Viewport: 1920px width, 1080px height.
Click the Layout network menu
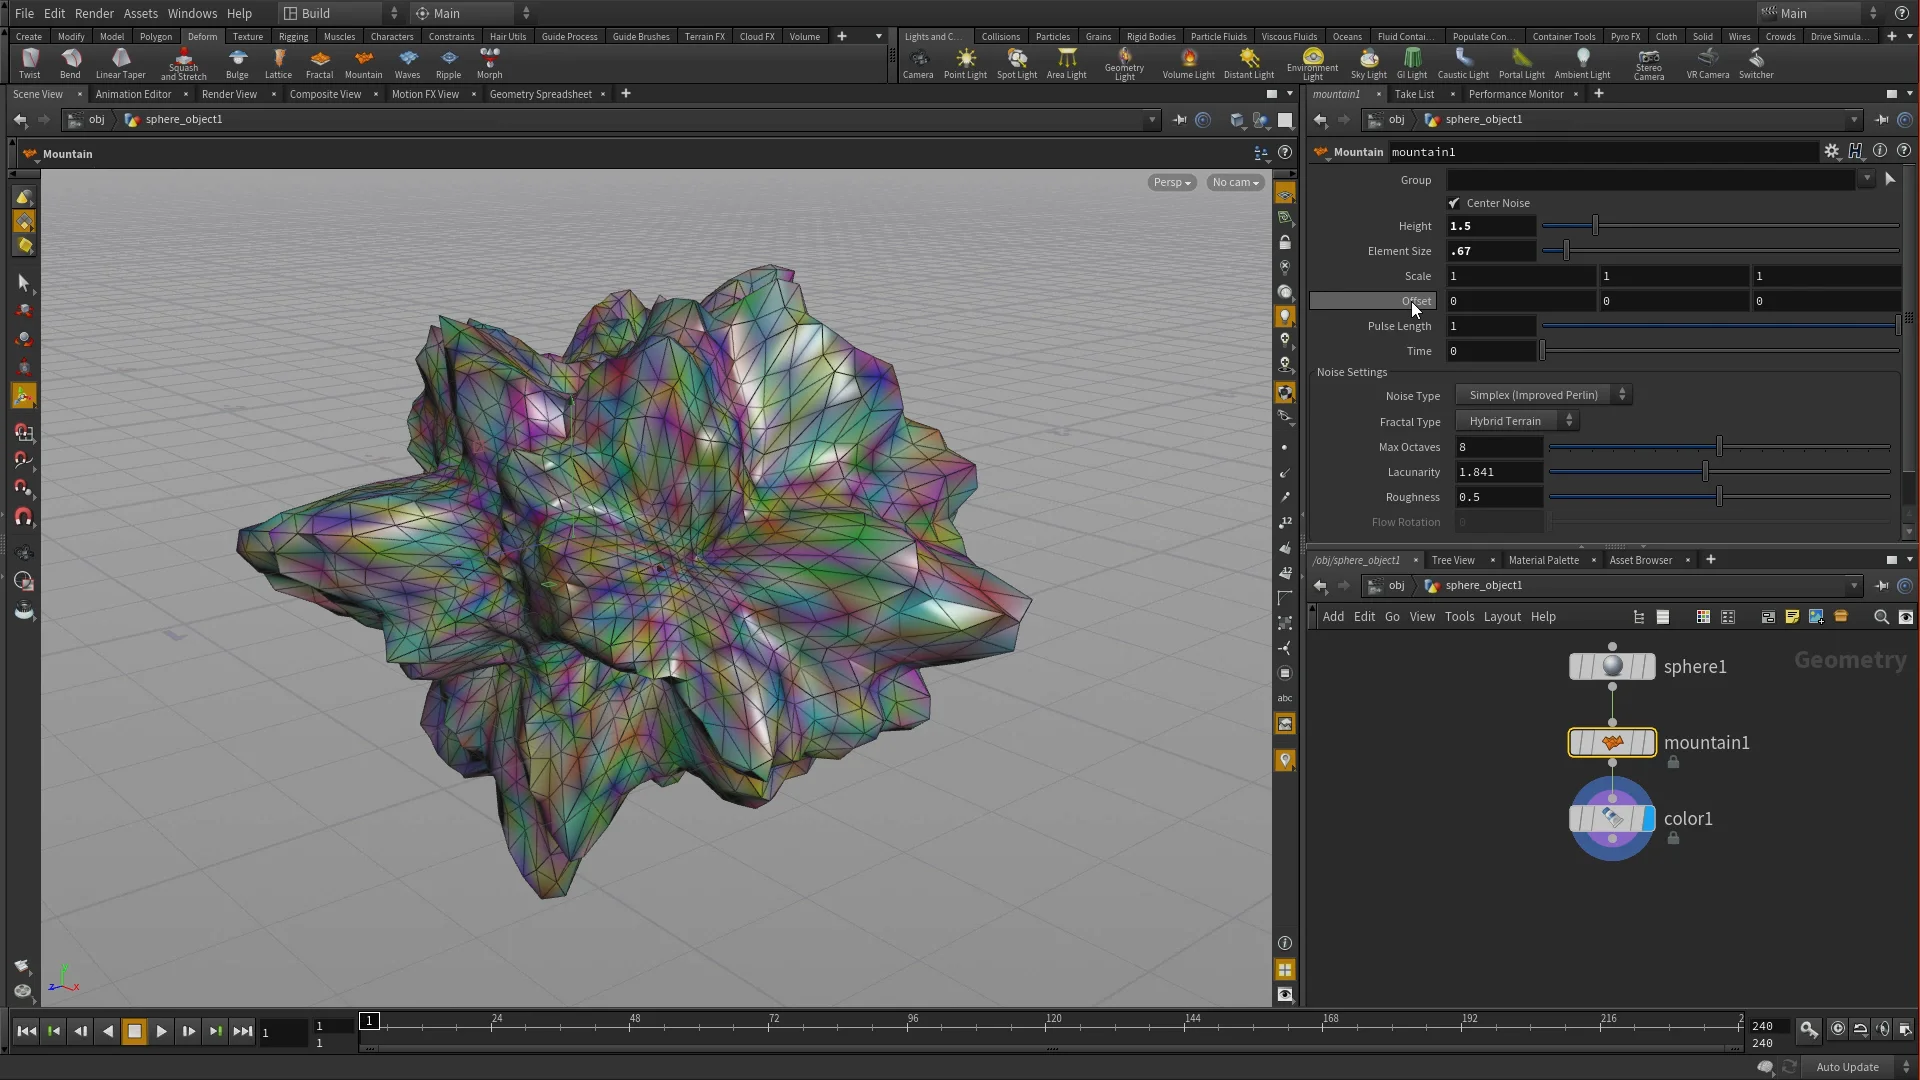(x=1501, y=617)
